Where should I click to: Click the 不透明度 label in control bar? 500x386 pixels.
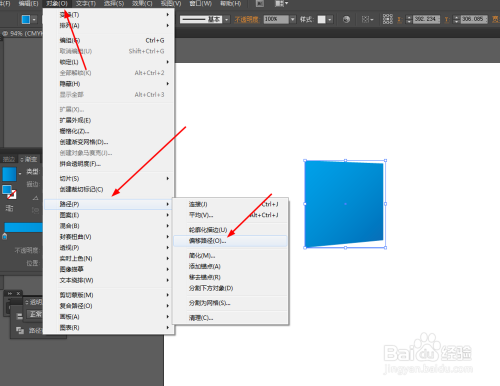pos(246,20)
